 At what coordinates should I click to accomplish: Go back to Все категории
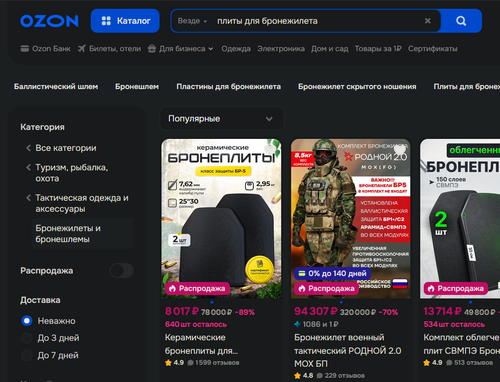click(66, 148)
